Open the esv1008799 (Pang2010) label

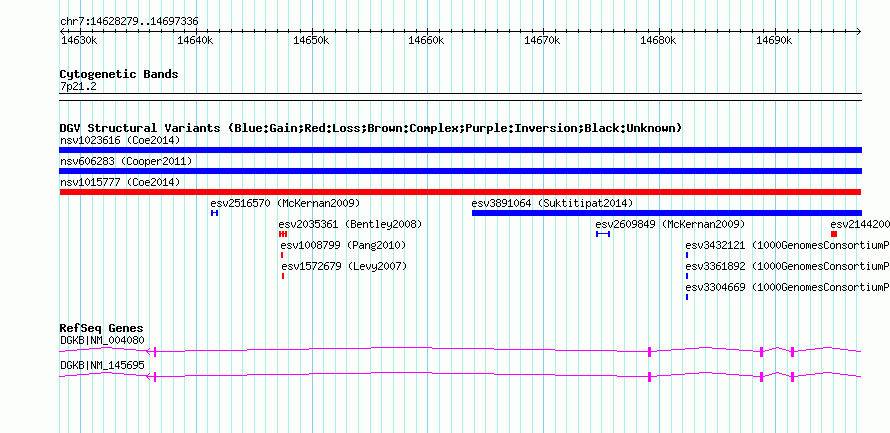343,245
